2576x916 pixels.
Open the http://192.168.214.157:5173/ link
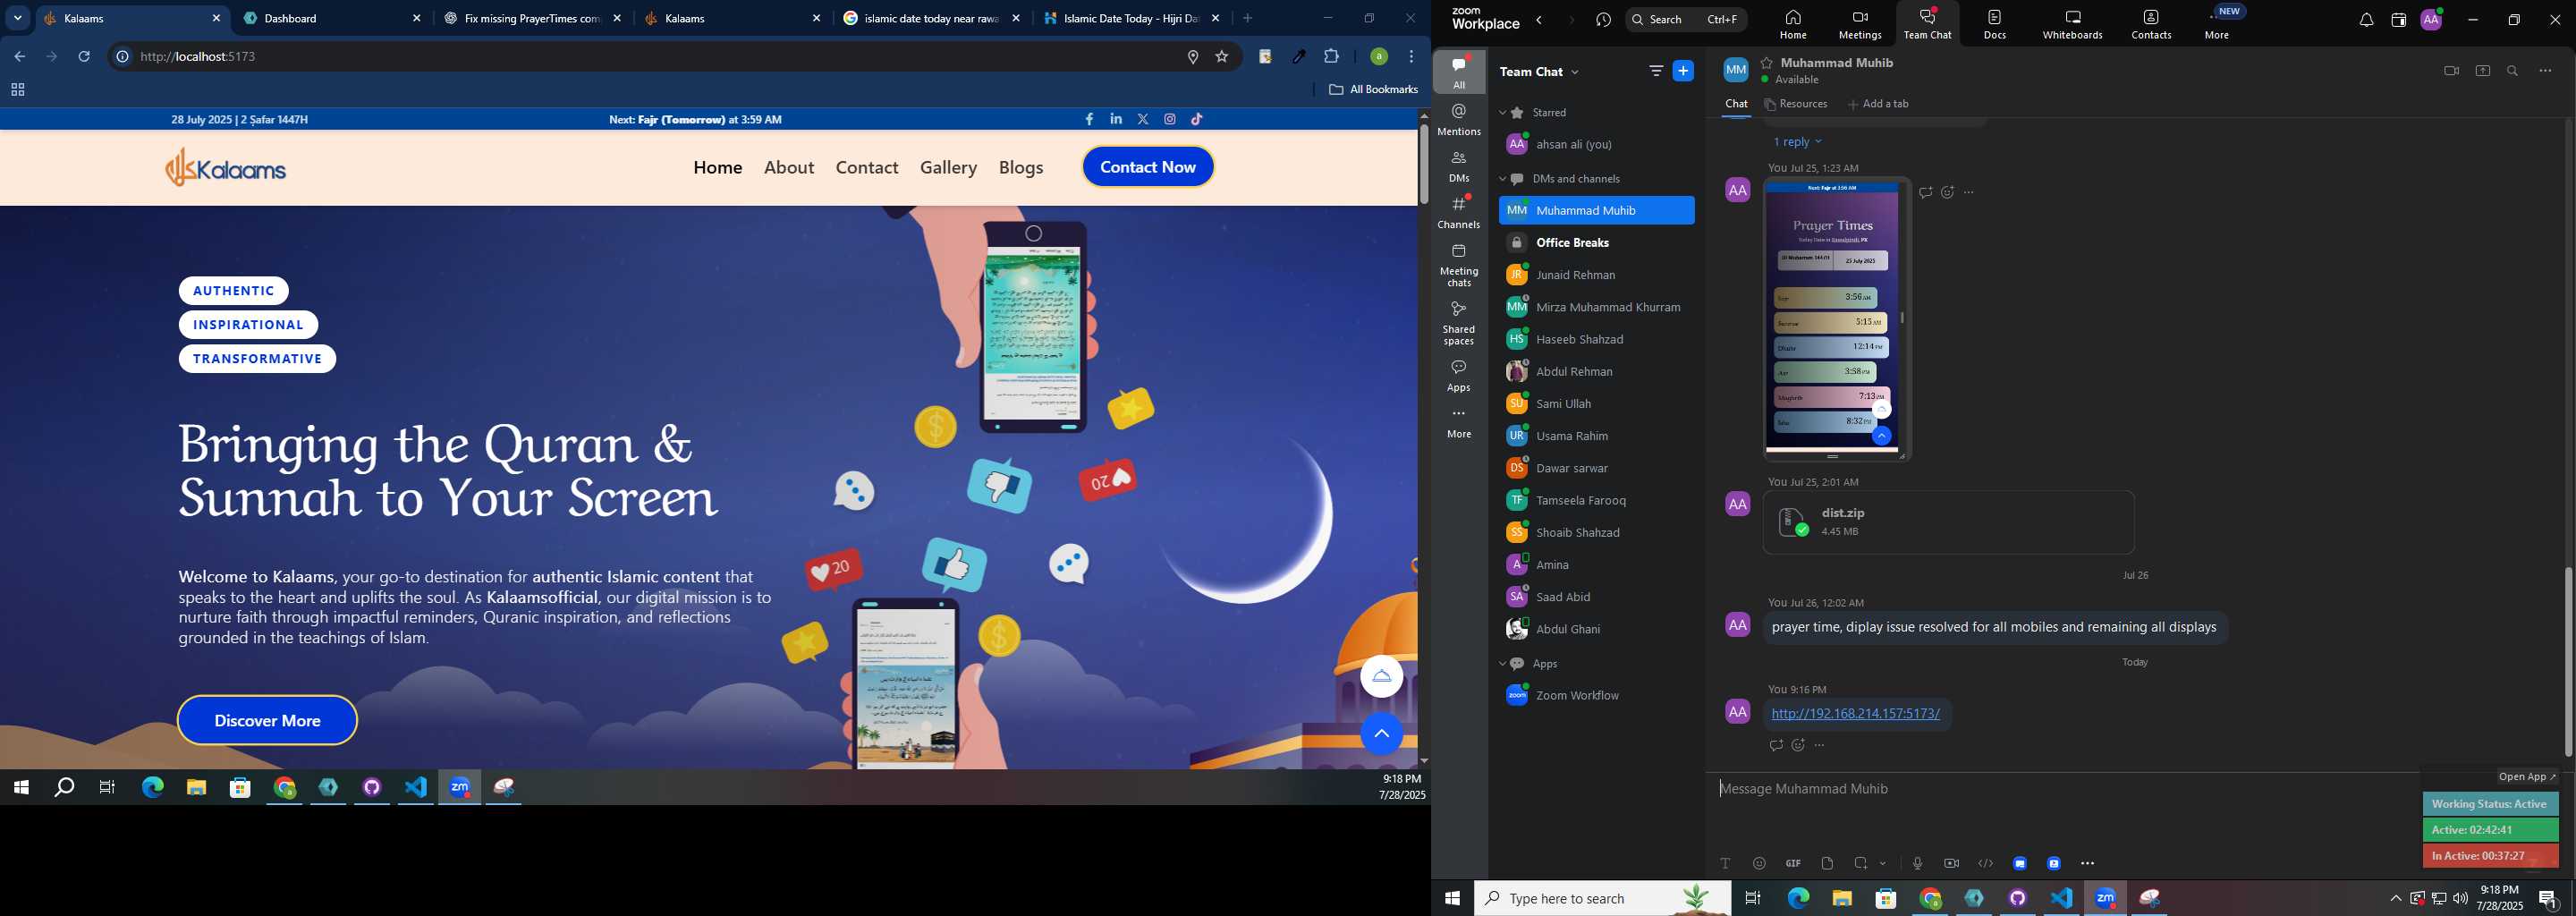click(1855, 714)
